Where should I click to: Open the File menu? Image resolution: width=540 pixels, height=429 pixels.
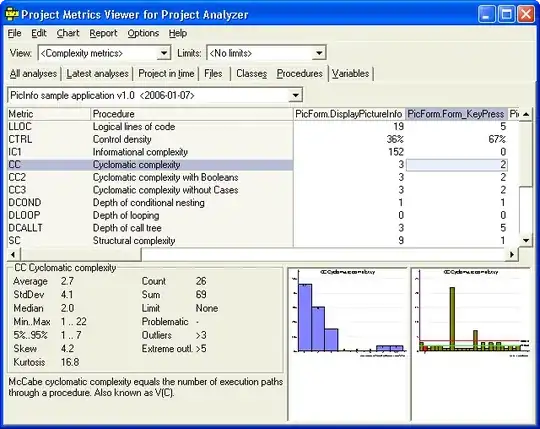14,33
